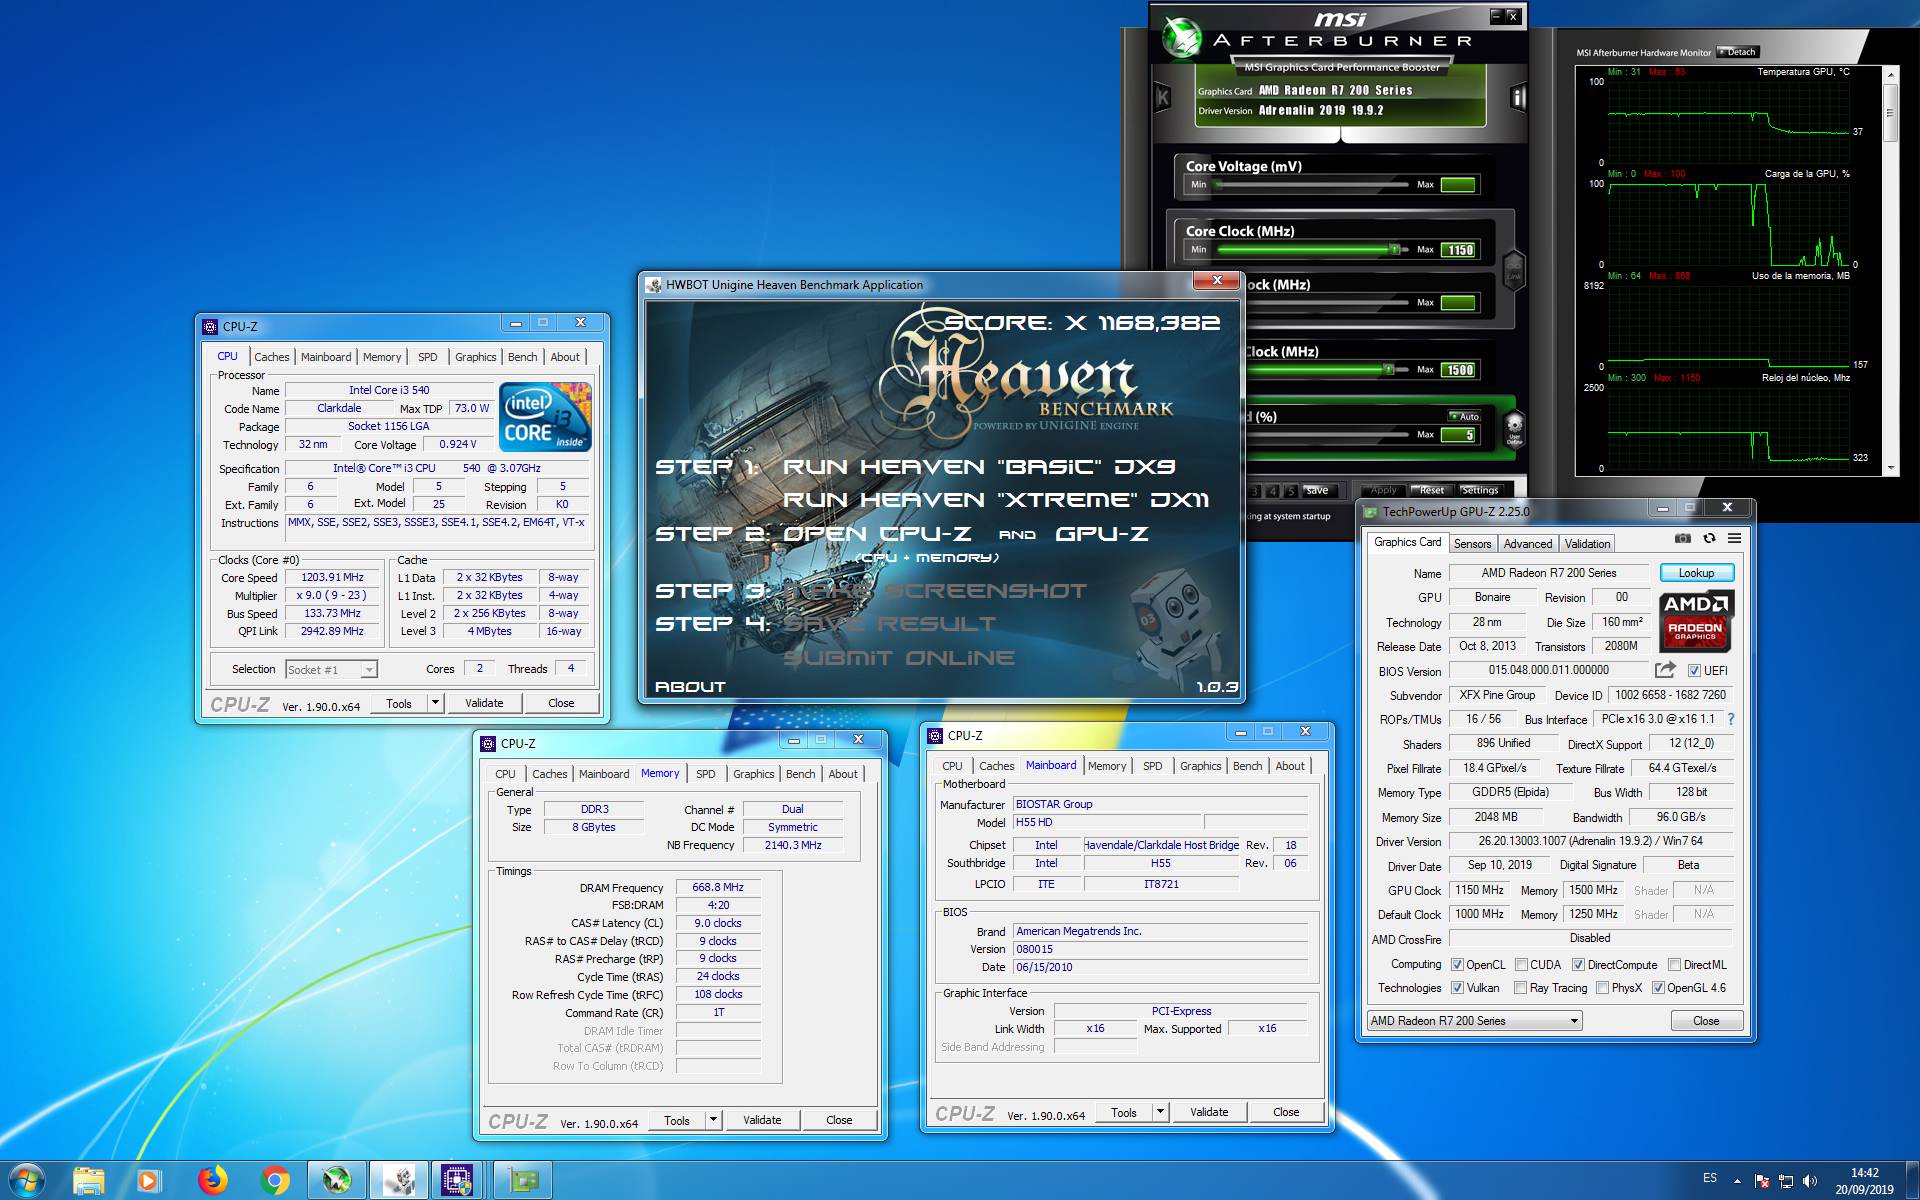Click the Memory Clock slider handle at 1500

point(1388,369)
